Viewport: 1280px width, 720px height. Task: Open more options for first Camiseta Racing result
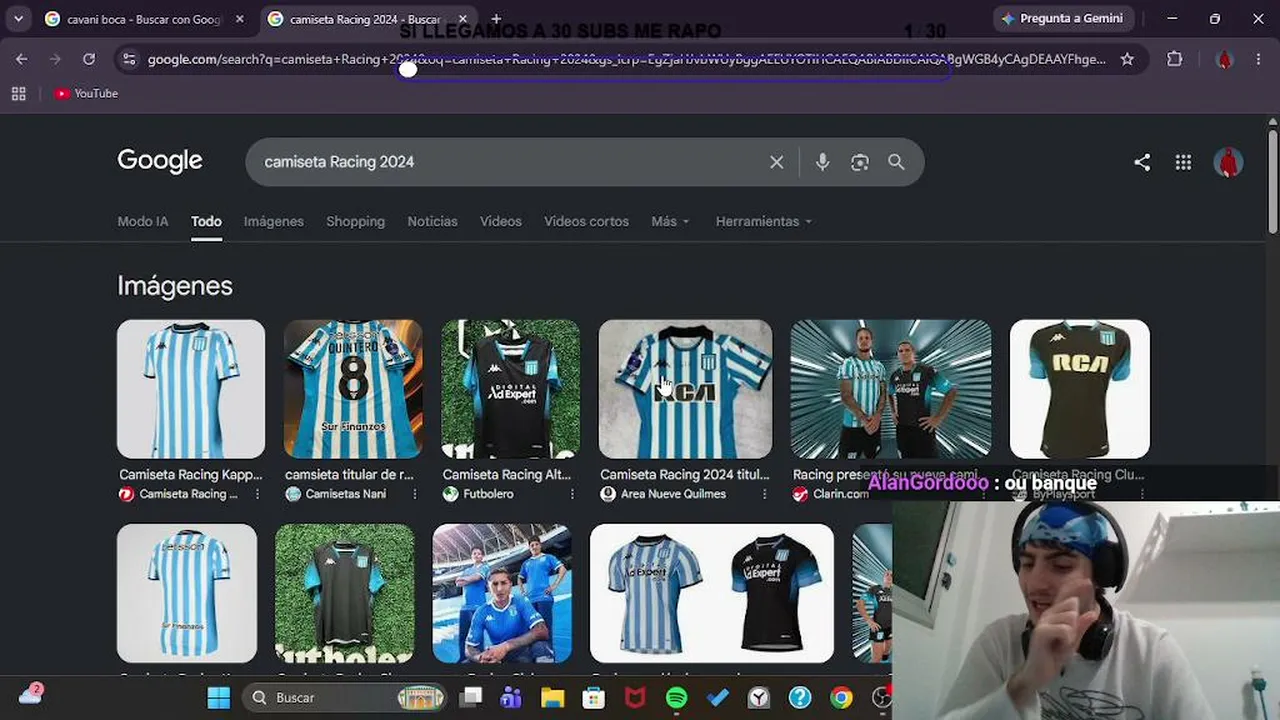257,494
